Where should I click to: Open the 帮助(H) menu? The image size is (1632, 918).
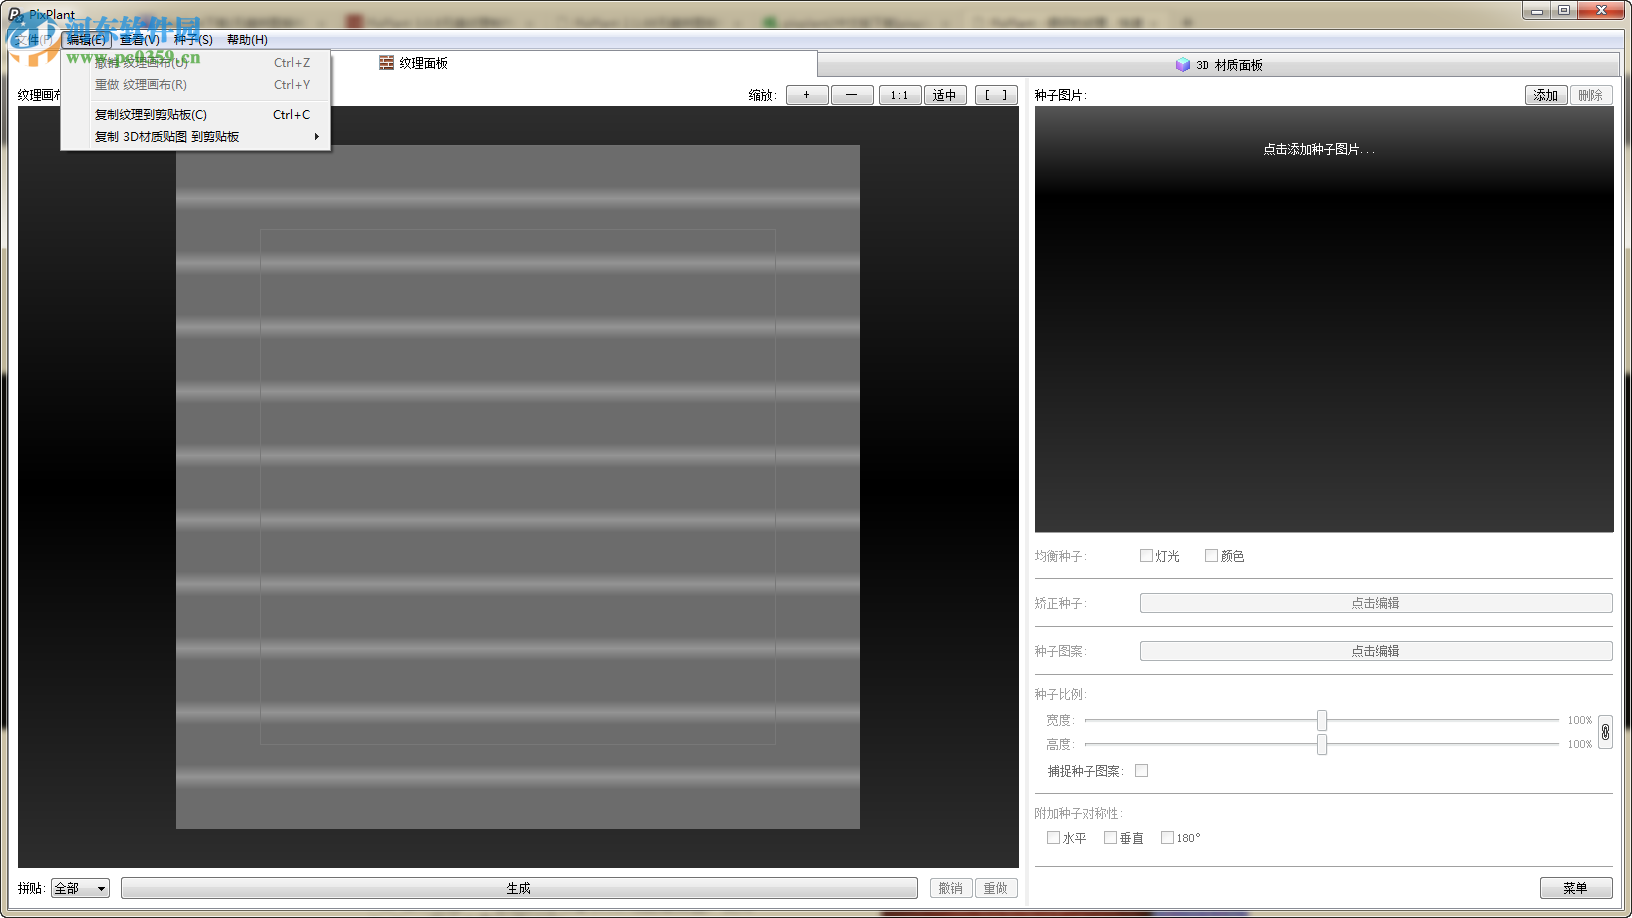pos(247,40)
